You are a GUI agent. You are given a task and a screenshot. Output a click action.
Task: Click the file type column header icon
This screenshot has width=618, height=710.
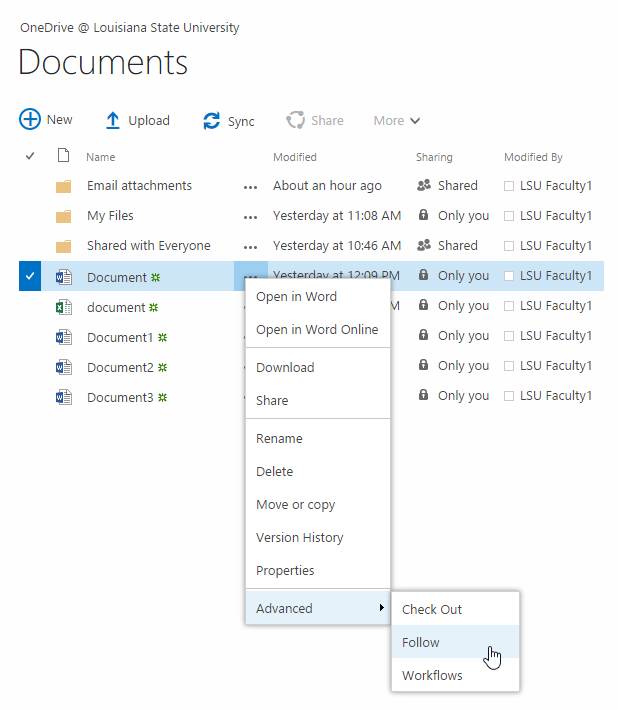pyautogui.click(x=63, y=155)
